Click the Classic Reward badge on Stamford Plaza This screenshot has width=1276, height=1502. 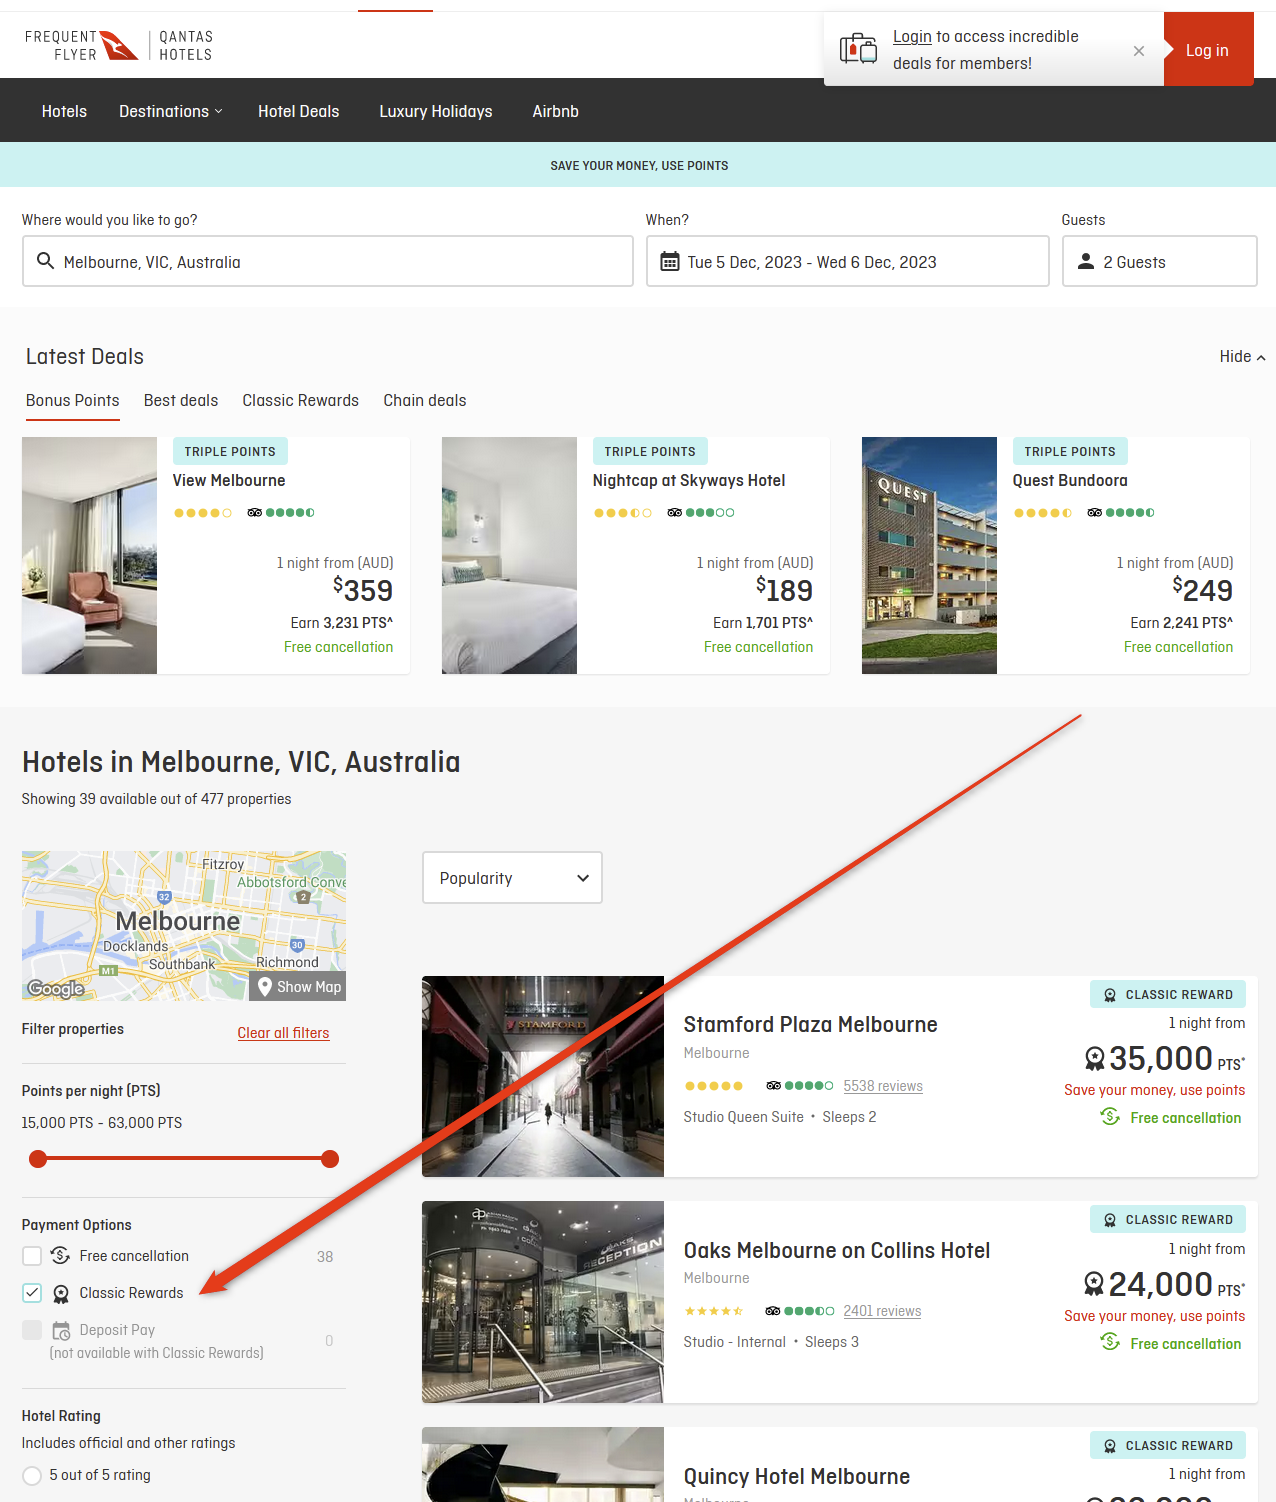tap(1168, 995)
